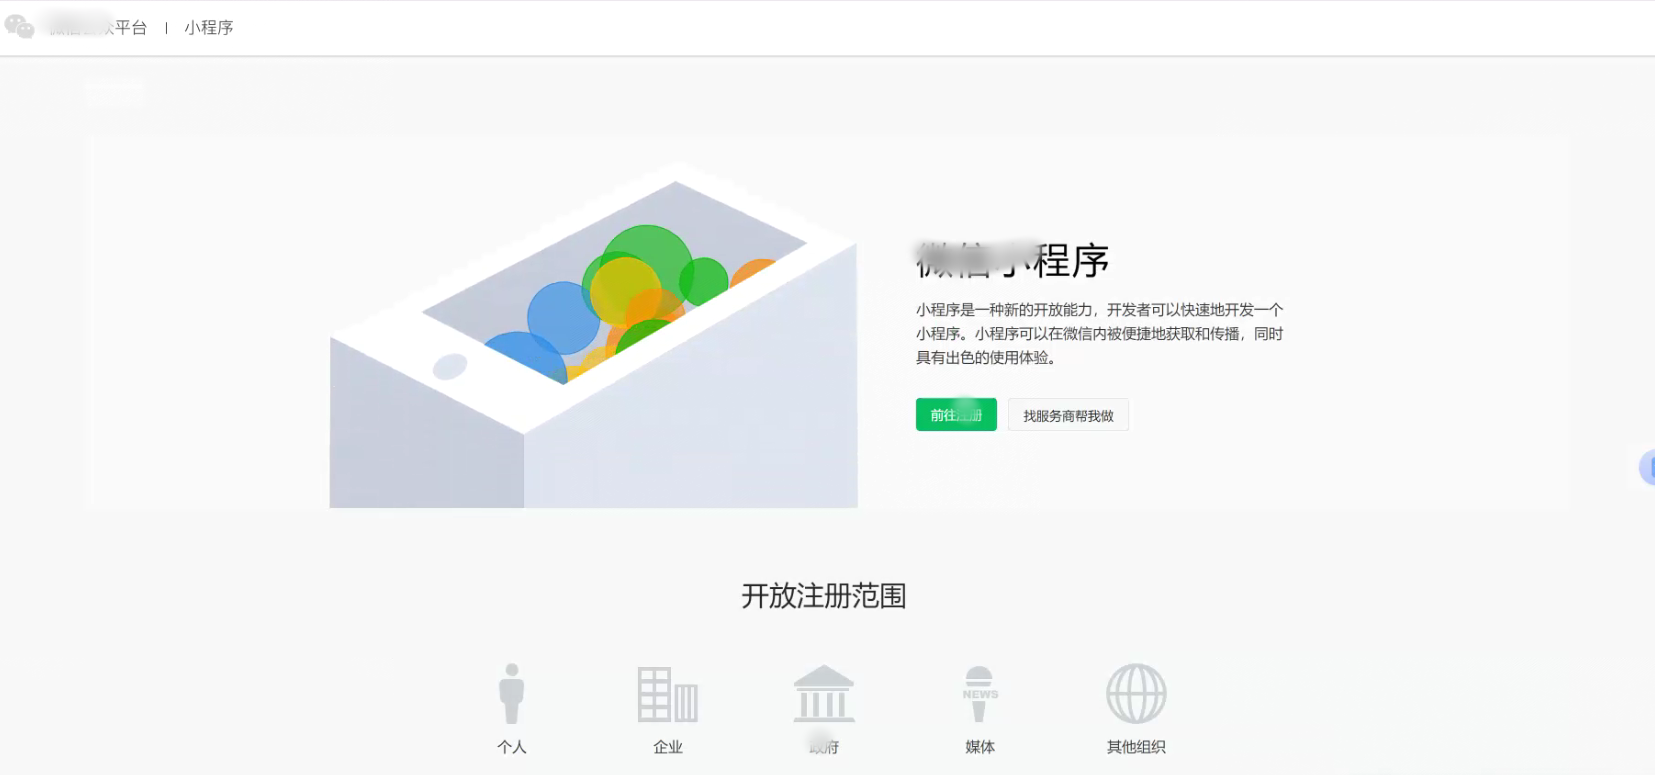
Task: Select the 个人 person icon
Action: point(512,693)
